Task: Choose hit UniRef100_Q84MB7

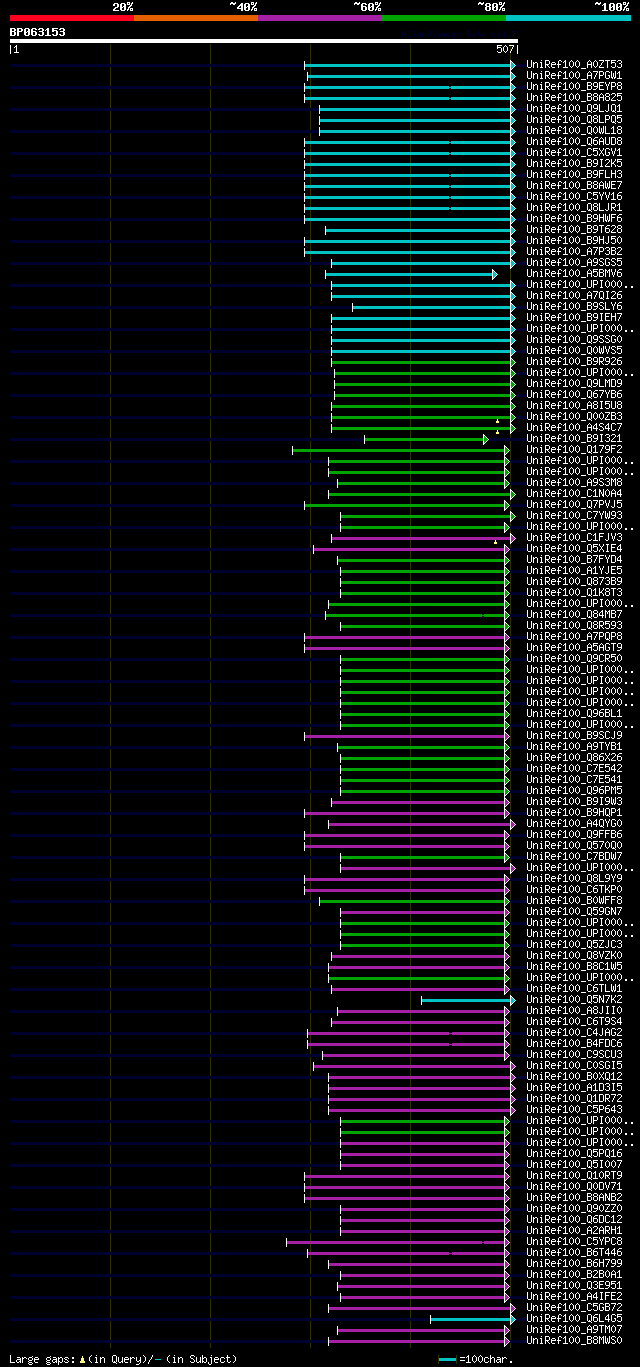Action: [574, 615]
